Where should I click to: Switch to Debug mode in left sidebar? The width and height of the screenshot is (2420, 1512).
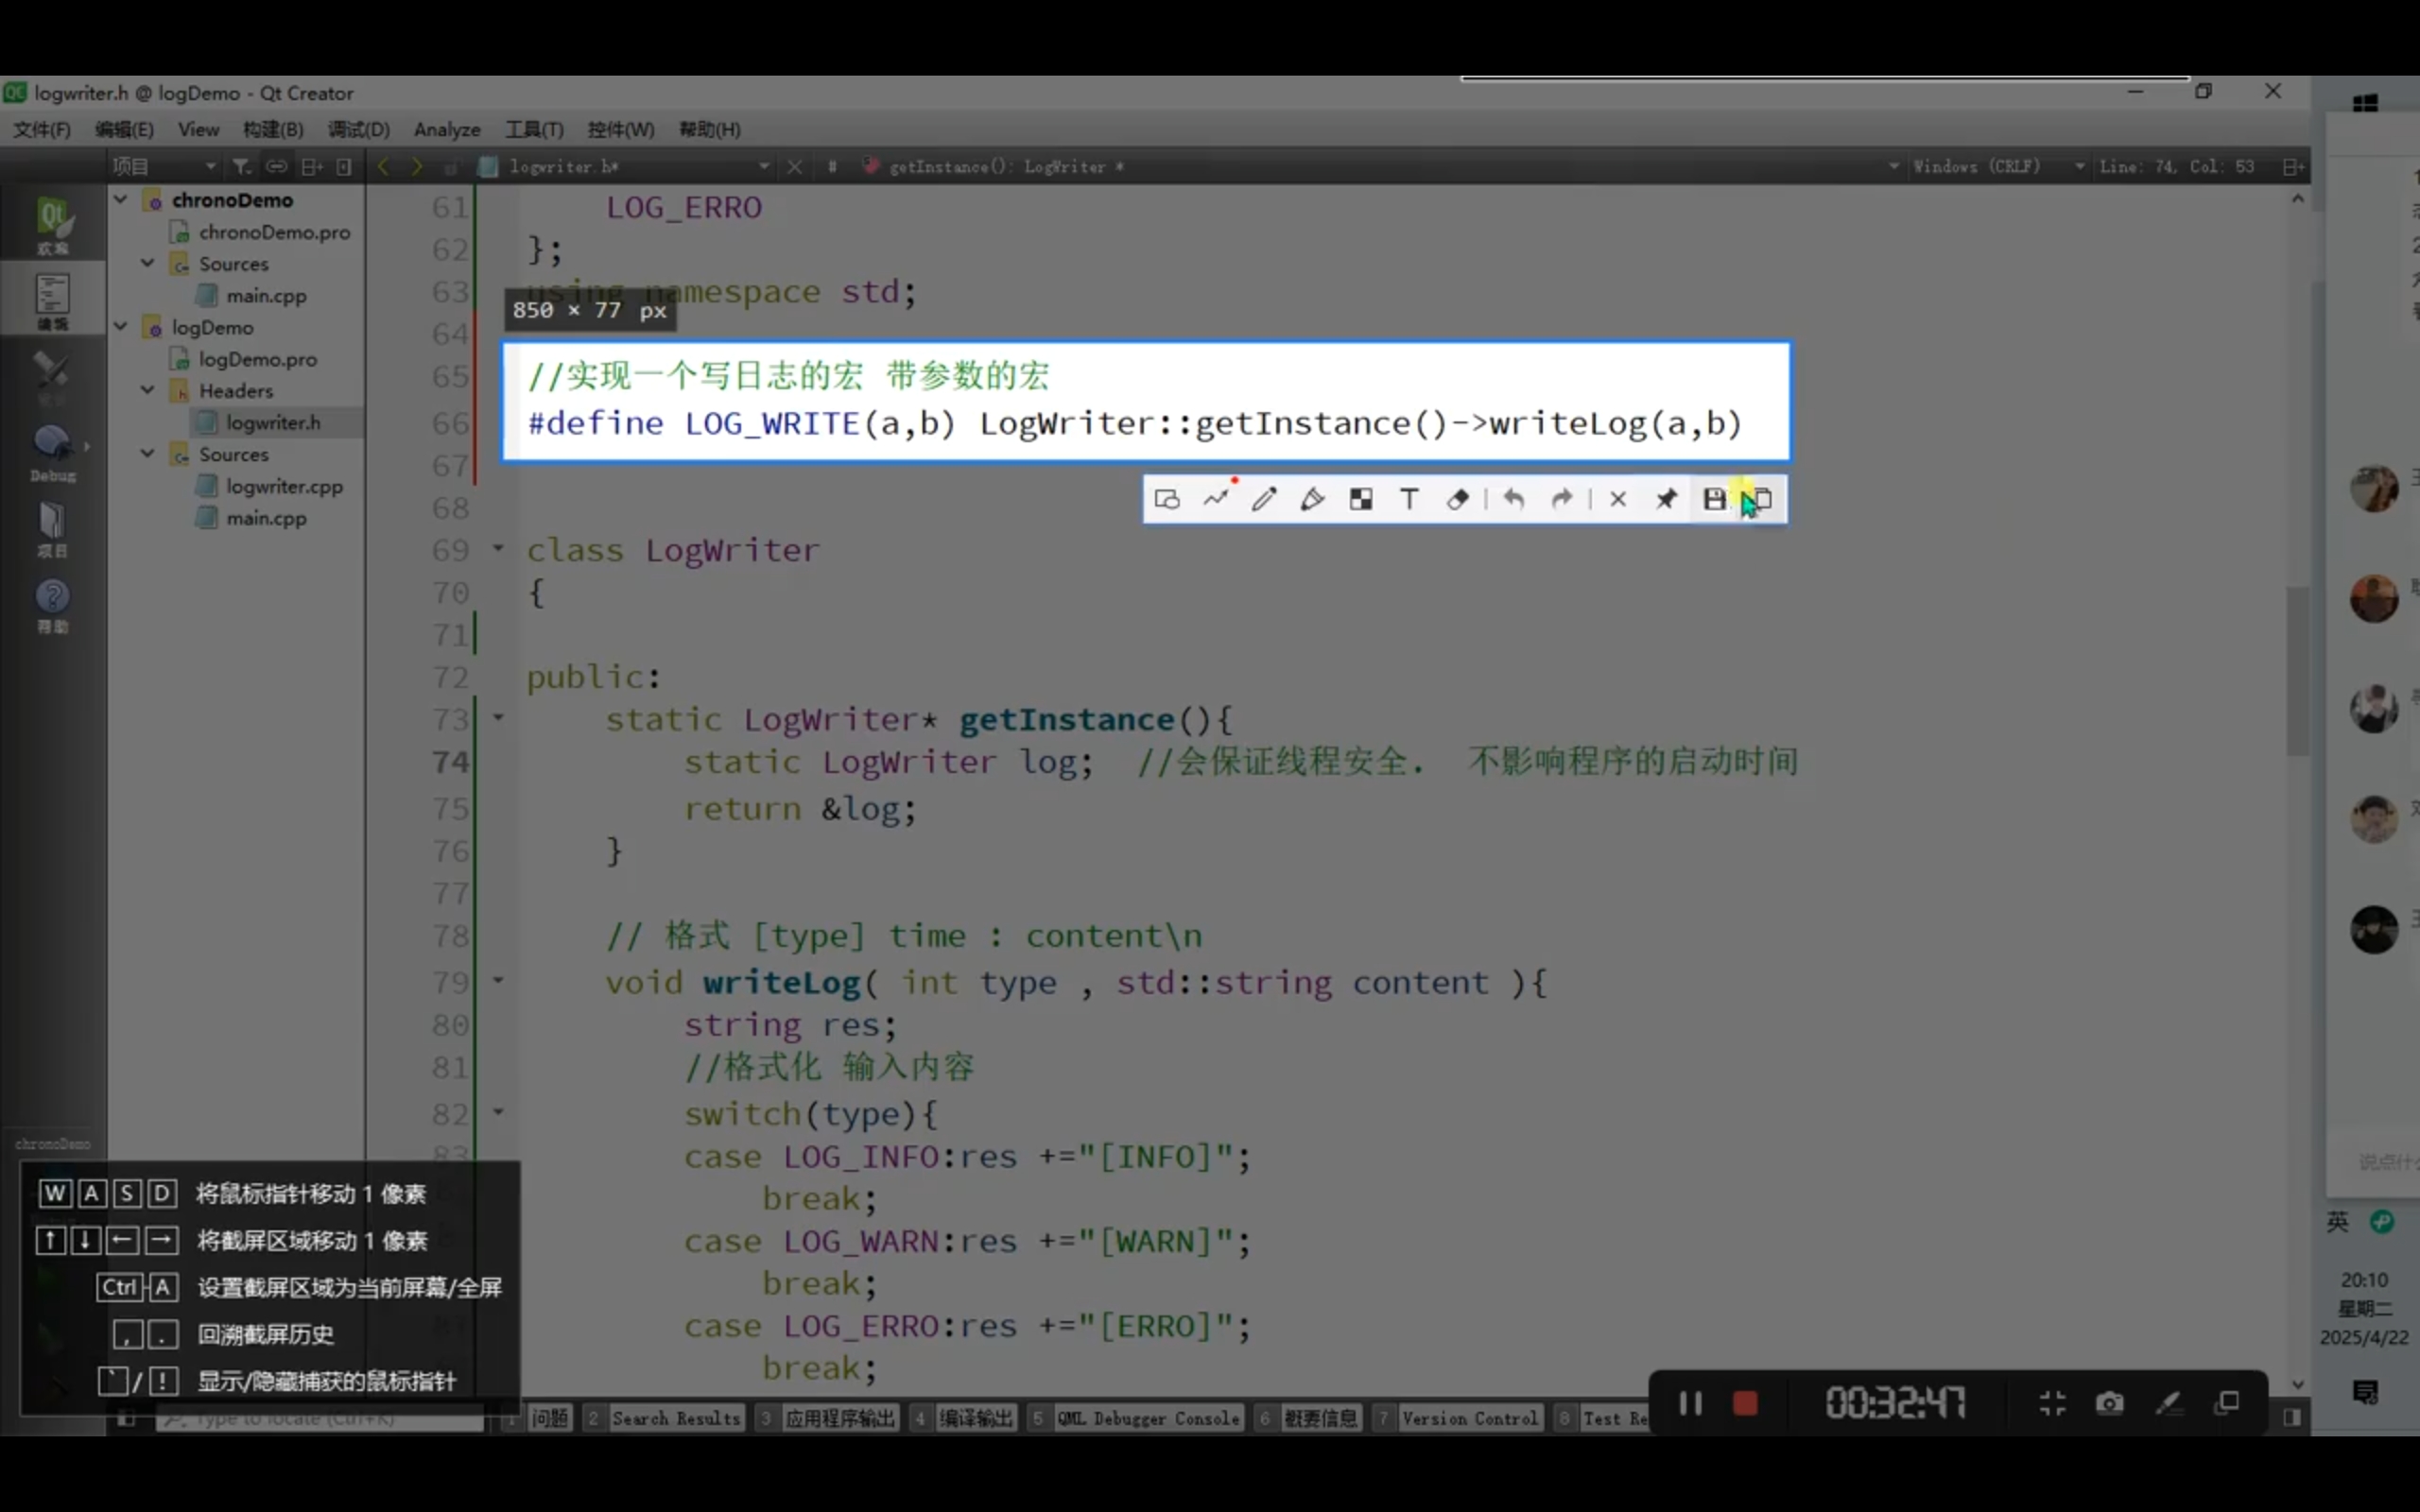(x=52, y=452)
